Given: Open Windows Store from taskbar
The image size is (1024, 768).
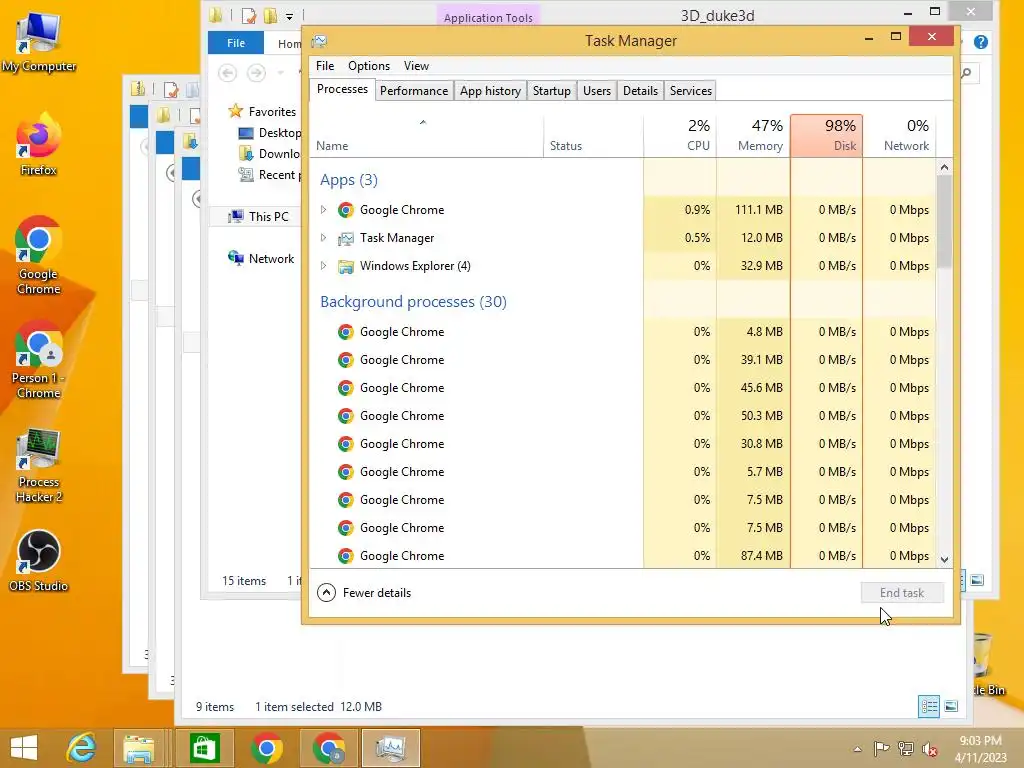Looking at the screenshot, I should tap(204, 748).
